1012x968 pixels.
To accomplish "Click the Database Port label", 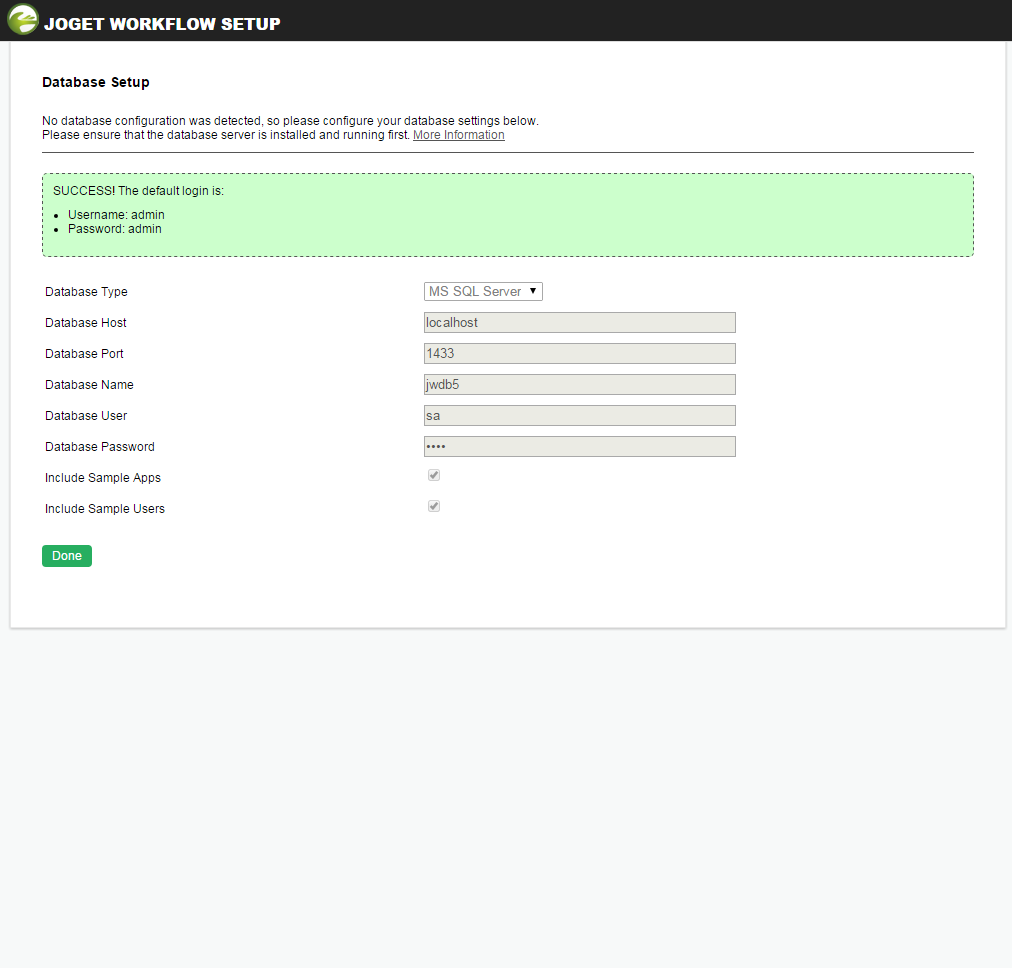I will 84,354.
